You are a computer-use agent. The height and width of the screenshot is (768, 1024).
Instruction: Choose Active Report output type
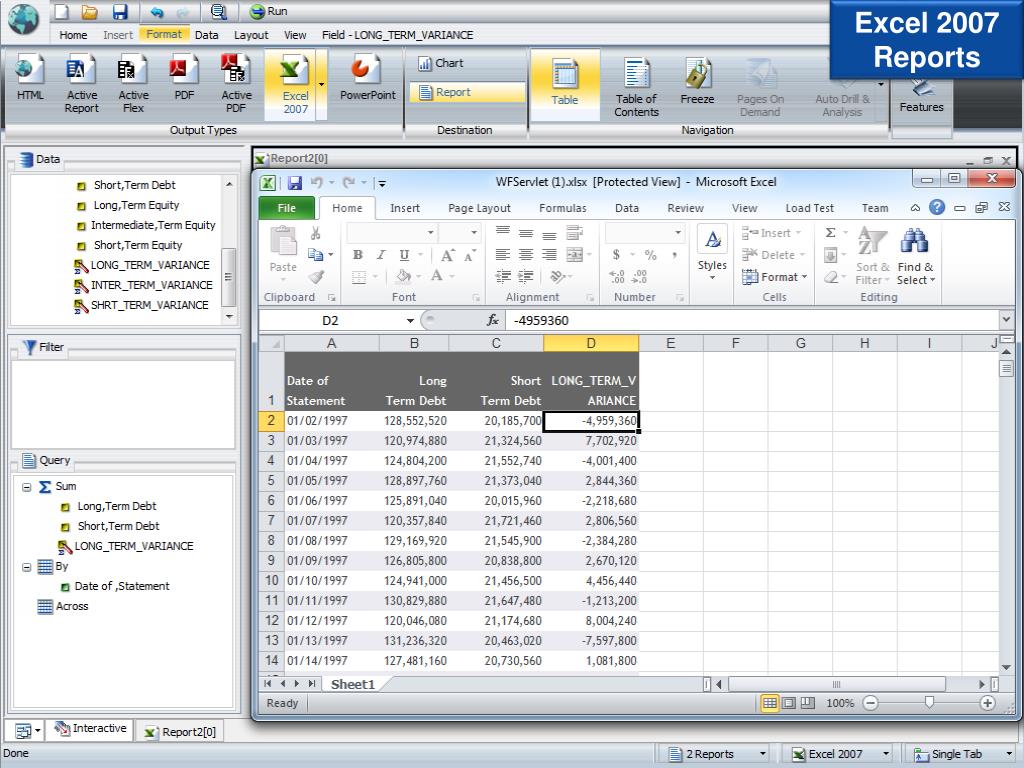[81, 85]
